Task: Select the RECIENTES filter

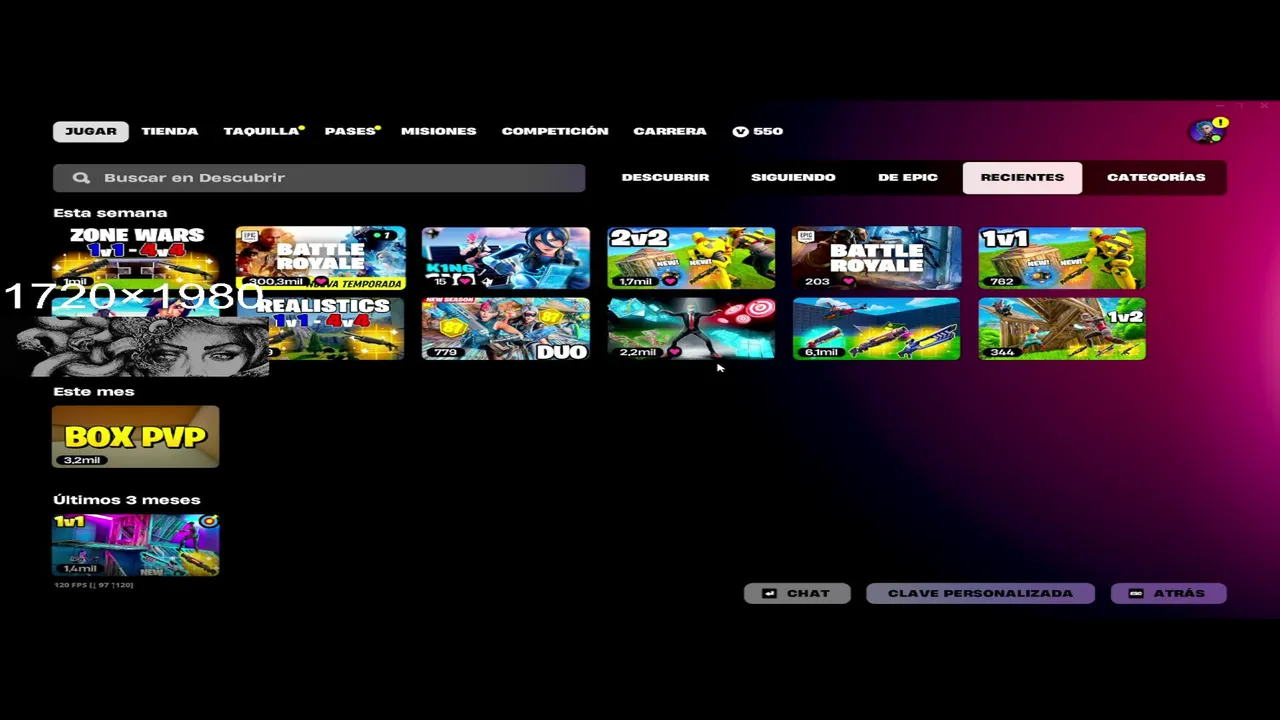Action: (1022, 178)
